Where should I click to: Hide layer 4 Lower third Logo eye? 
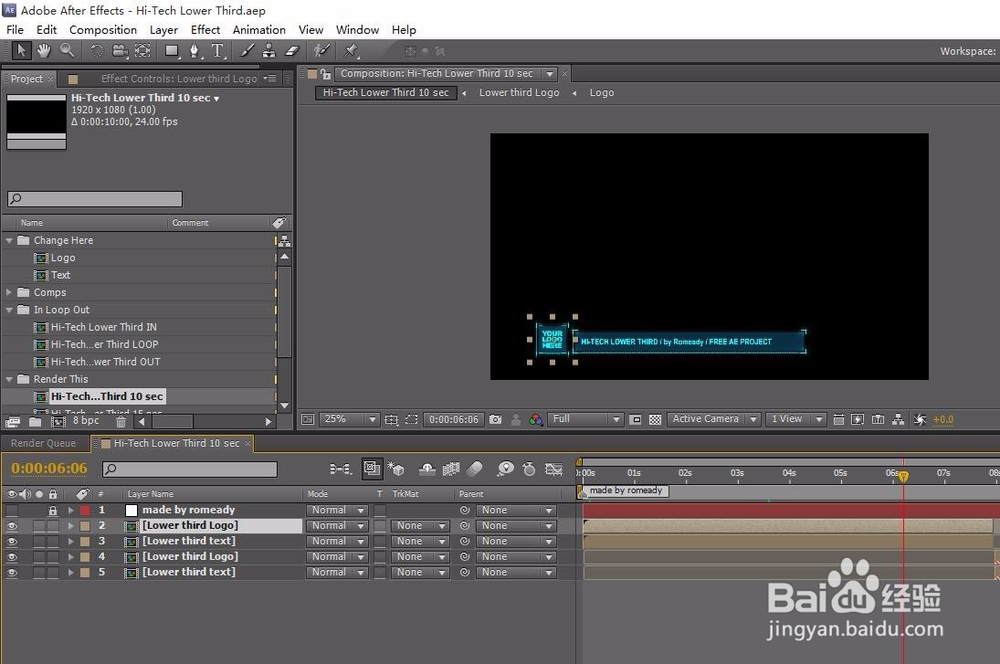11,557
